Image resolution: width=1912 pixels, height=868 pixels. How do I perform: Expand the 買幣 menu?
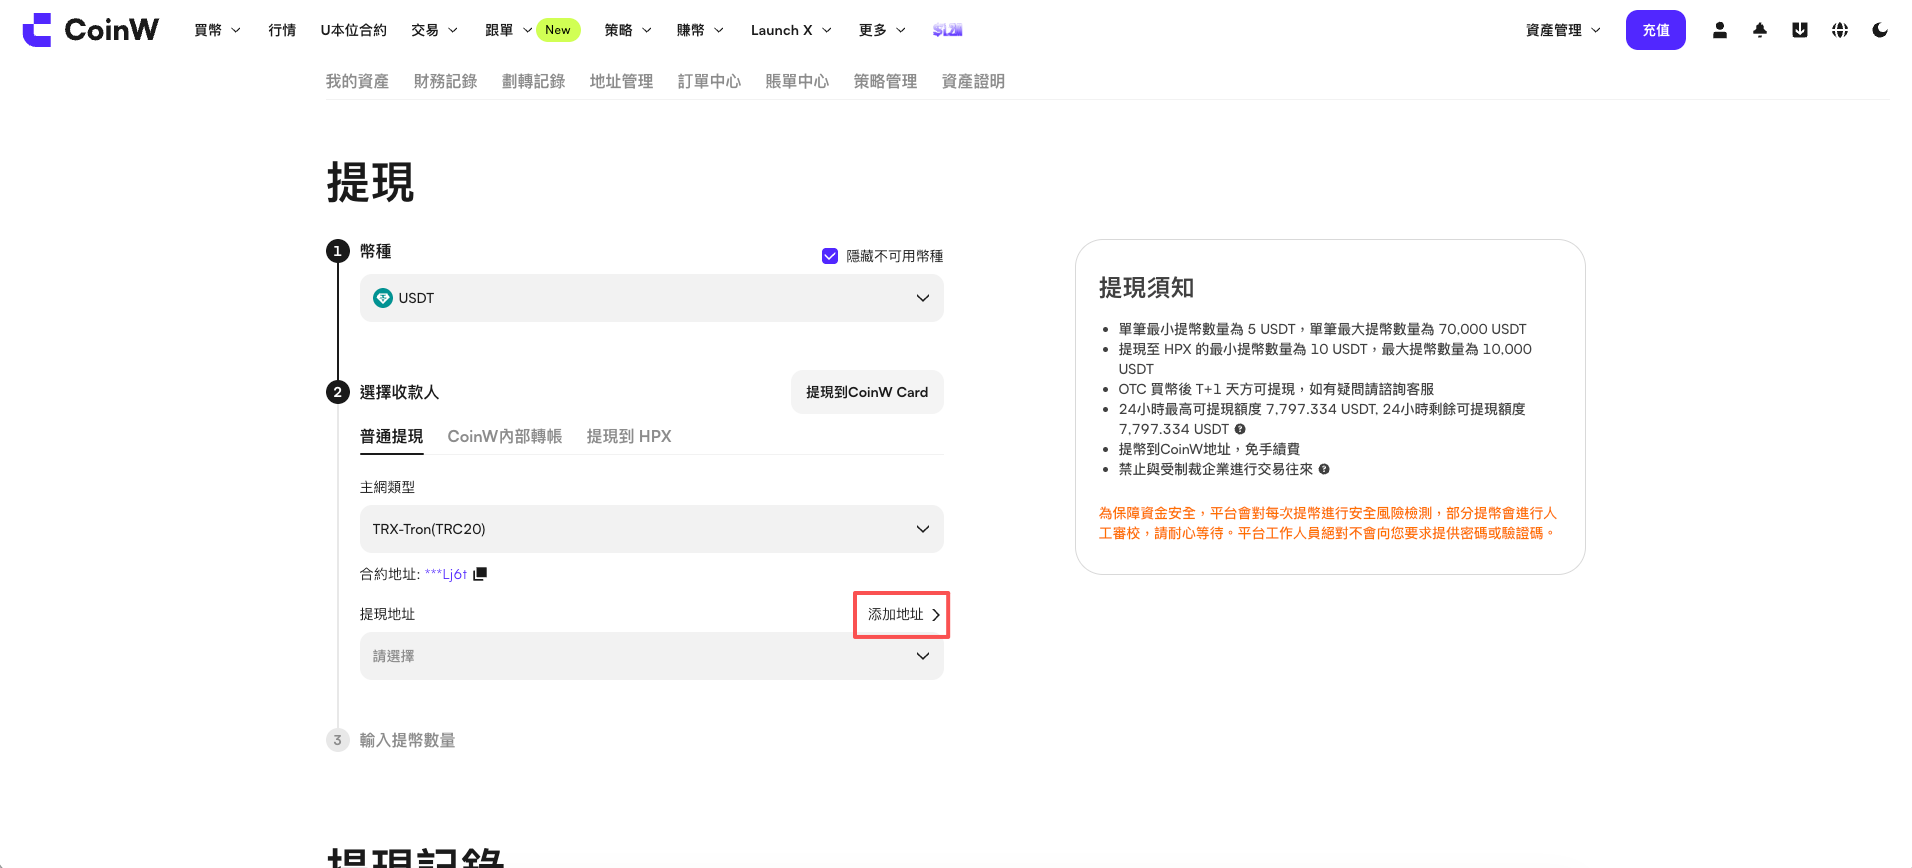[x=217, y=30]
